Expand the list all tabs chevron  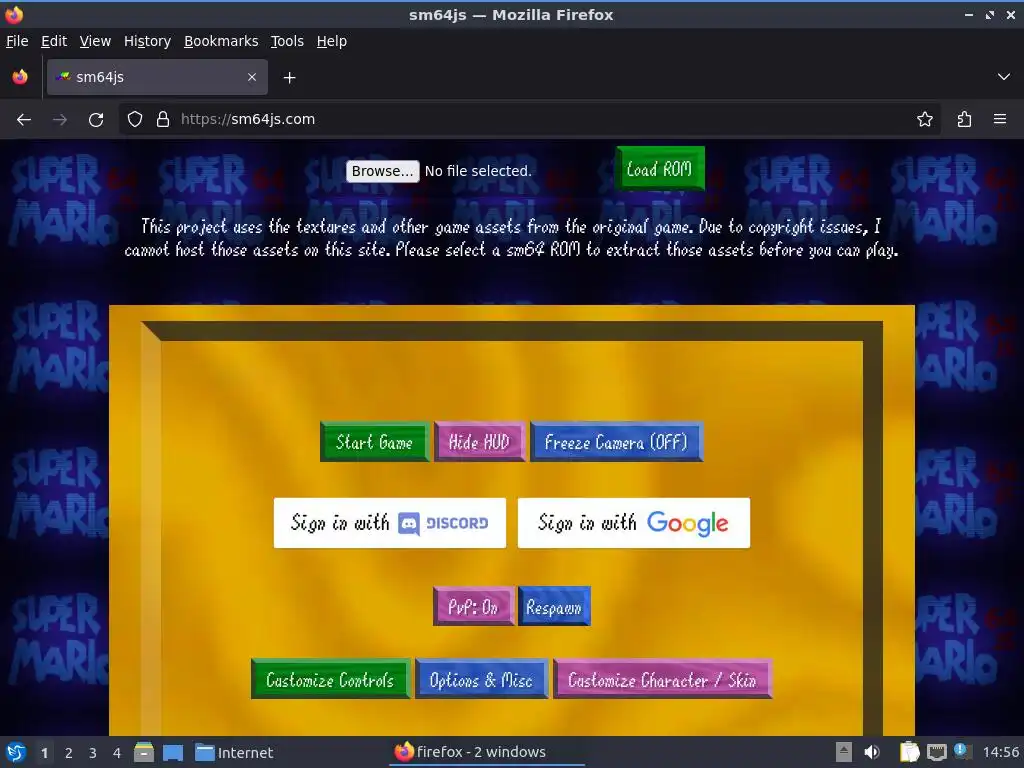click(x=1004, y=77)
